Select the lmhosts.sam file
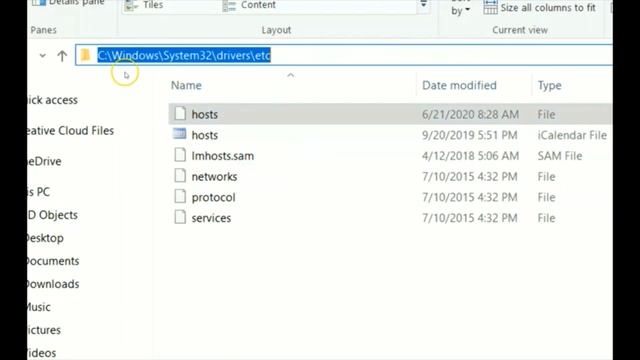Screen dimensions: 640x360 point(390,156)
